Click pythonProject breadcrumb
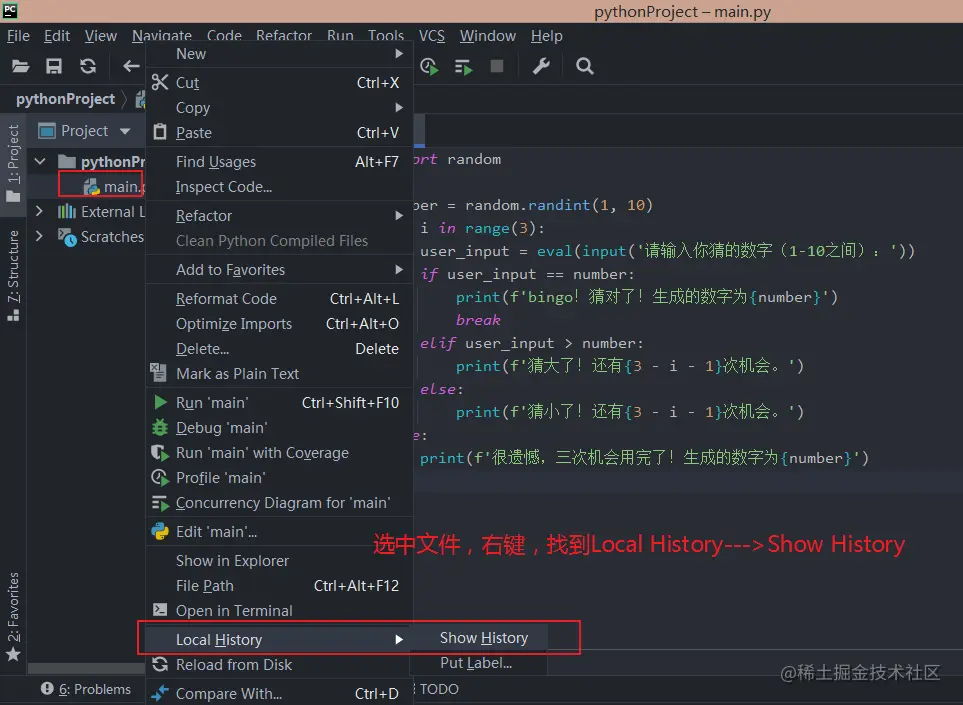Screen dimensions: 963x705 (x=65, y=99)
